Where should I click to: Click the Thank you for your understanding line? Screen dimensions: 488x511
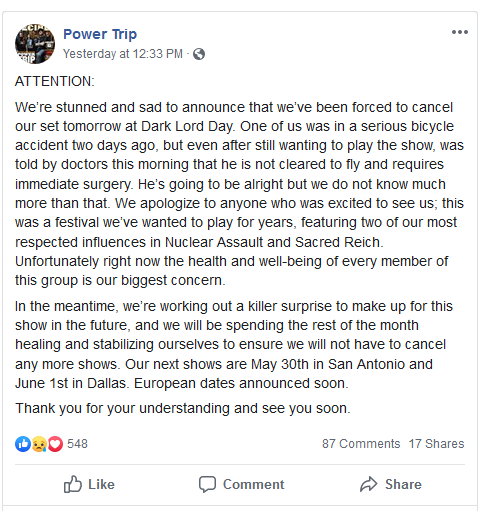coord(183,408)
